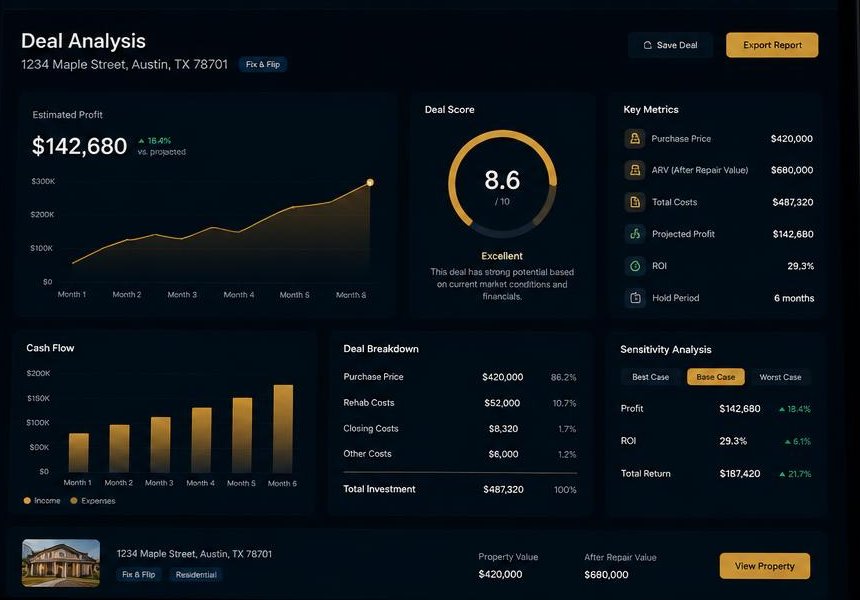This screenshot has width=860, height=600.
Task: Click the Rehab Costs row label
Action: coord(369,403)
